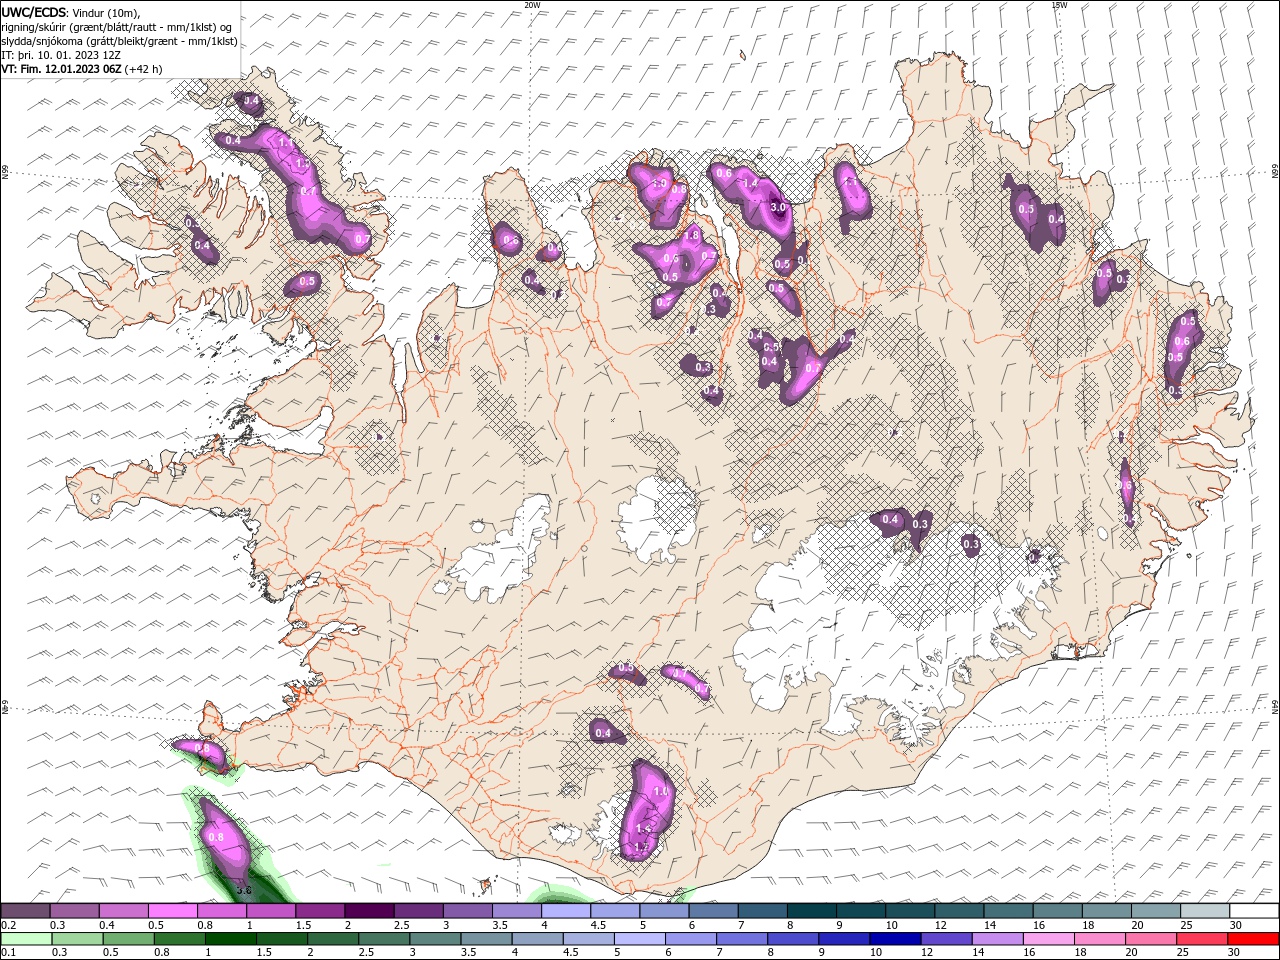
Task: Click the bottom legend swatch between 16 and 18
Action: coord(1050,939)
